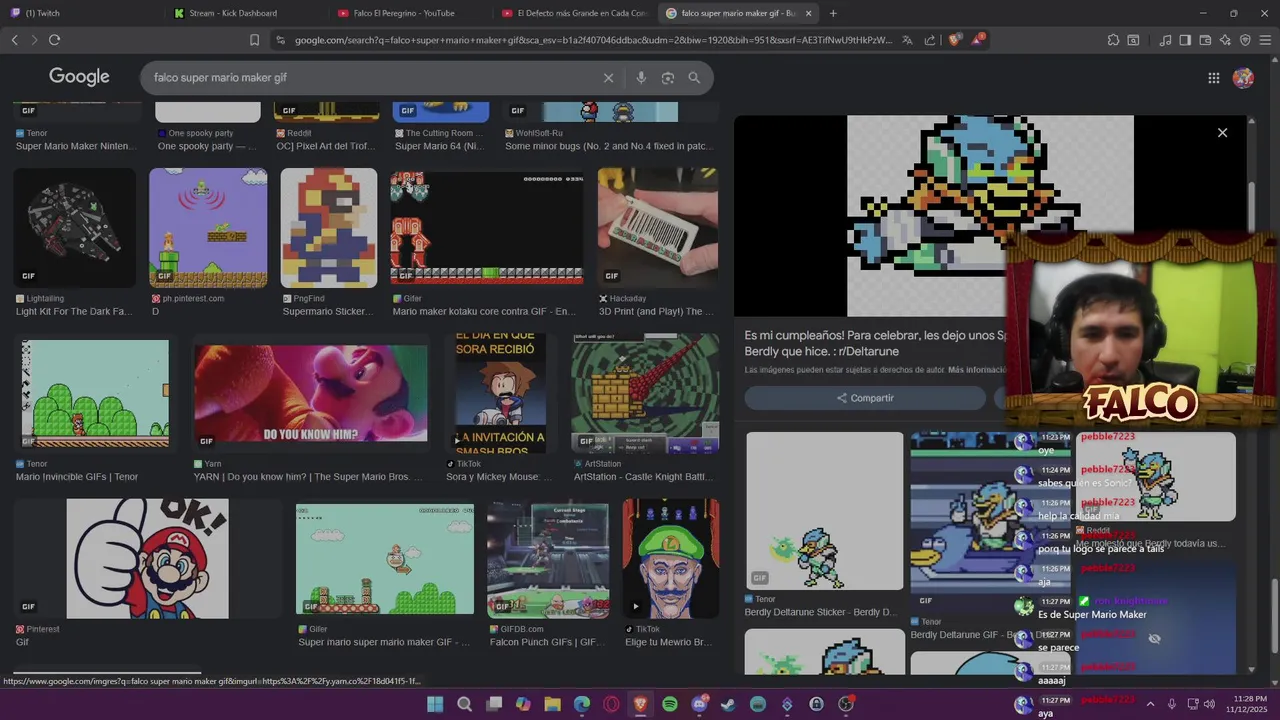
Task: Open the Sora y Mickey TikTok thumbnail
Action: click(500, 393)
